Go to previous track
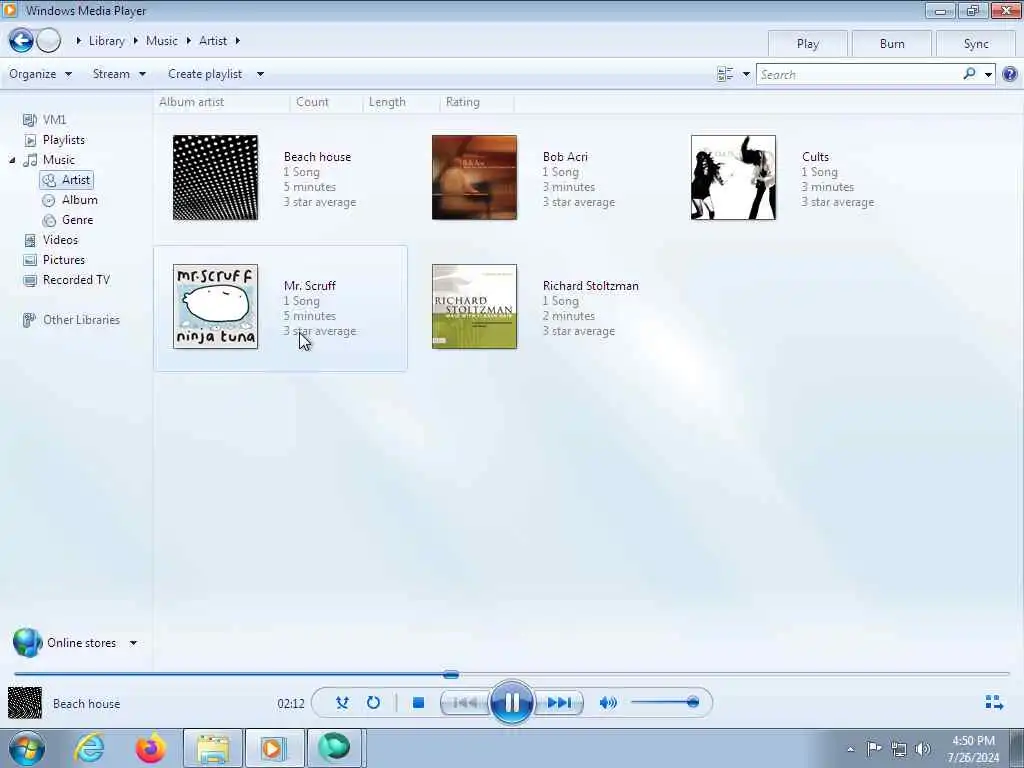The image size is (1024, 768). tap(464, 703)
